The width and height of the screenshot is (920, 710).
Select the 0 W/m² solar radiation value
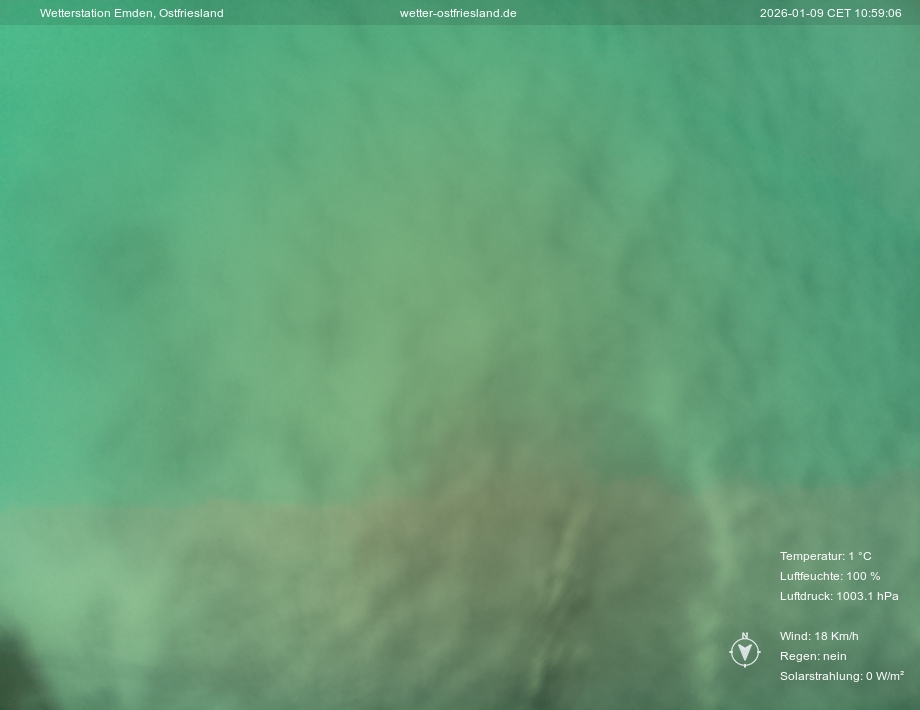[885, 676]
